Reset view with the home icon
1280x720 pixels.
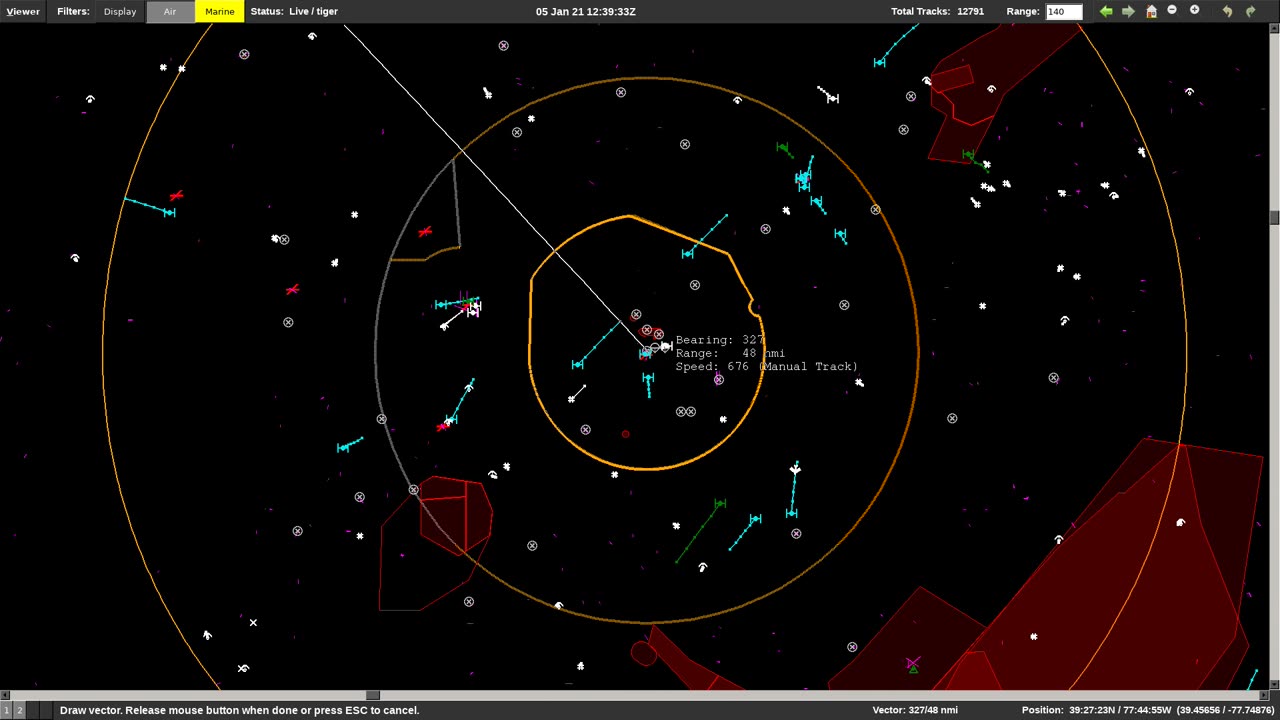[1151, 11]
